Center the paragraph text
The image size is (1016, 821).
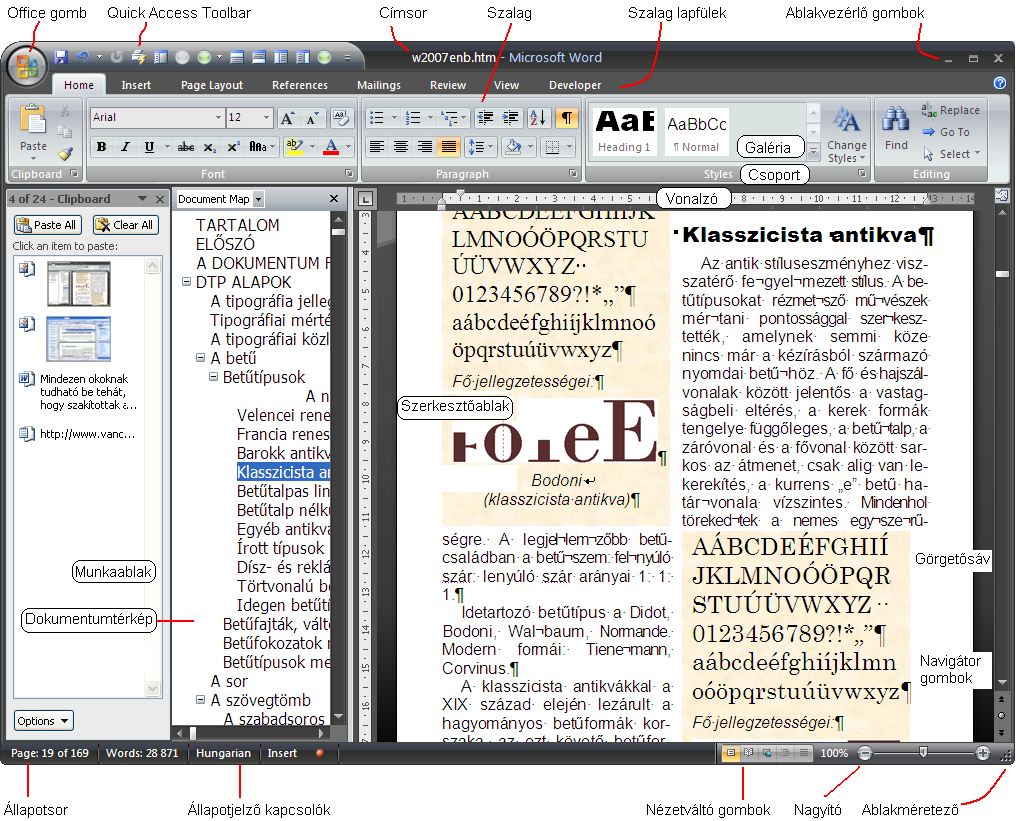(400, 147)
